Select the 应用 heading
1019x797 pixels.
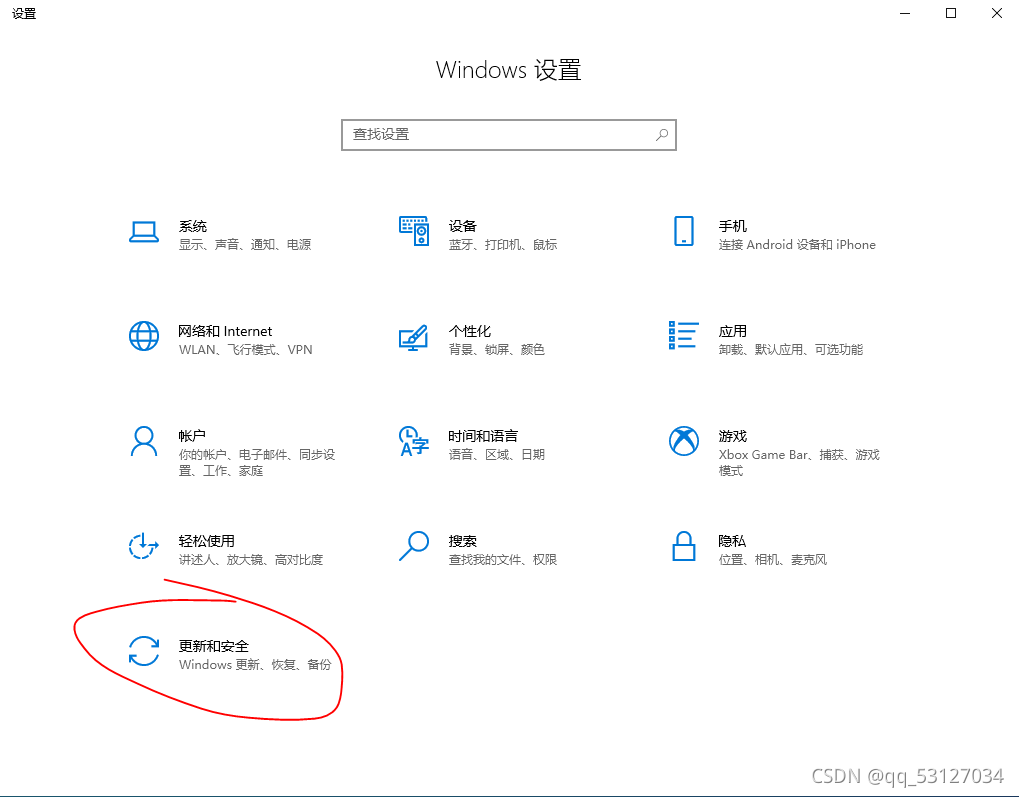[732, 332]
